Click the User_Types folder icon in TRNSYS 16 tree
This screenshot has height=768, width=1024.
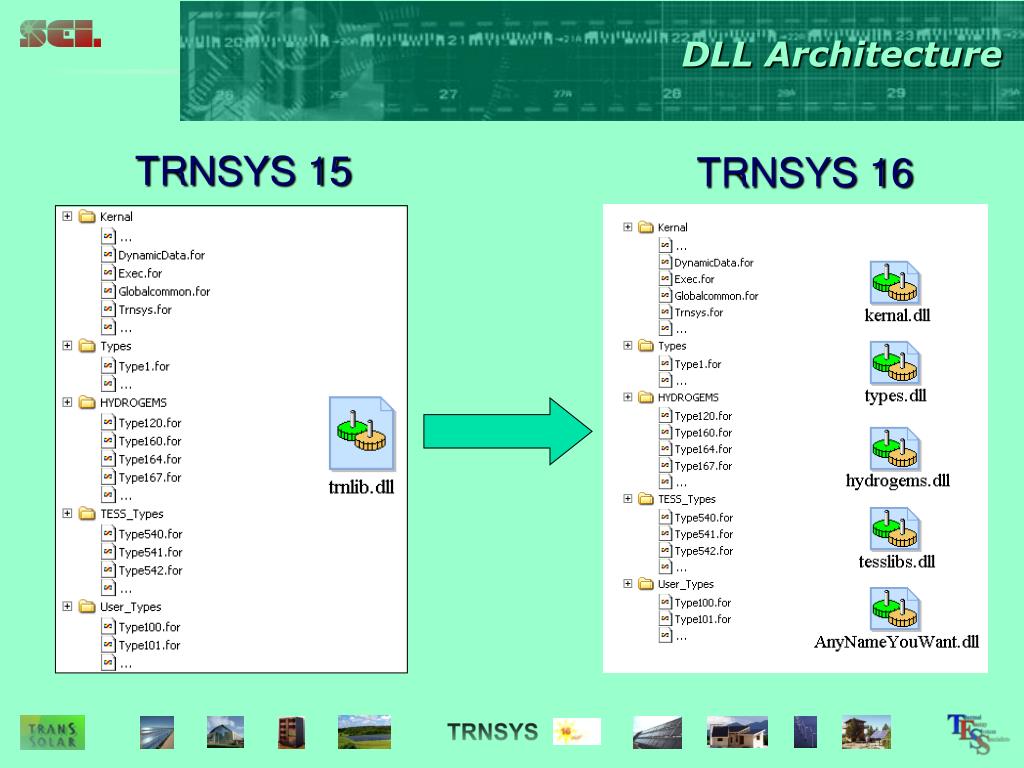646,584
